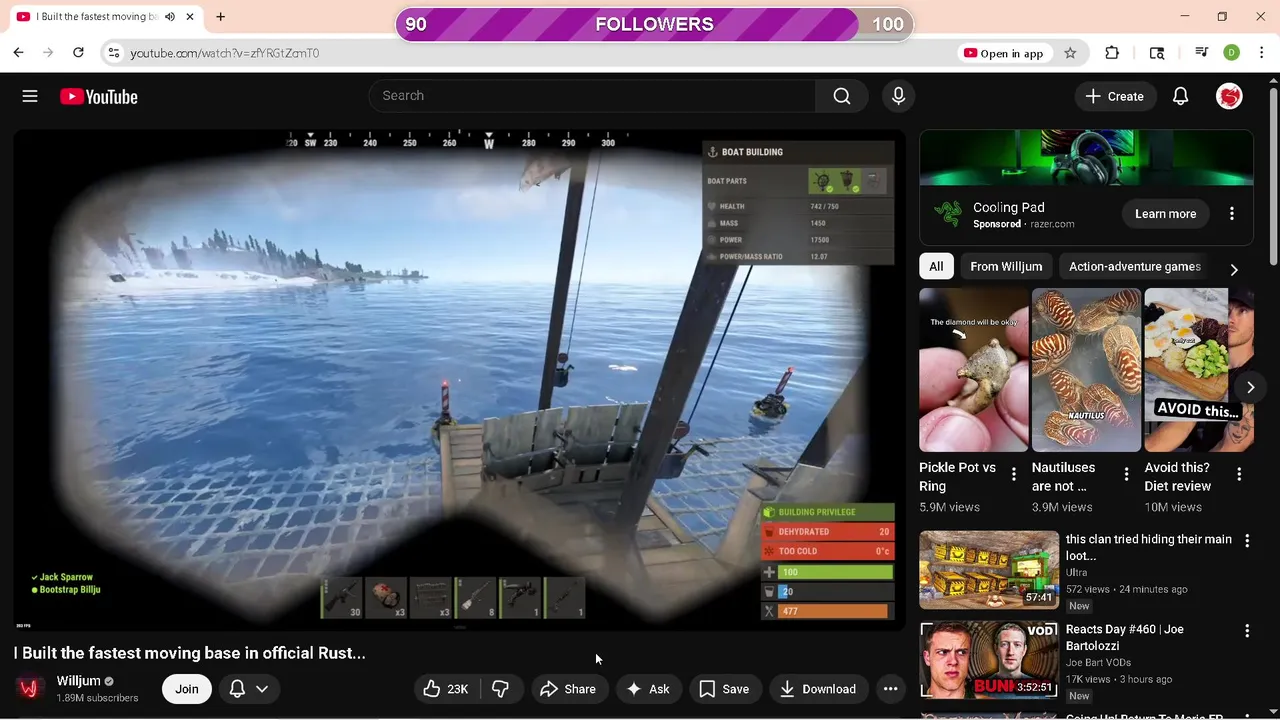
Task: Open the Willjum channel name link
Action: 79,681
